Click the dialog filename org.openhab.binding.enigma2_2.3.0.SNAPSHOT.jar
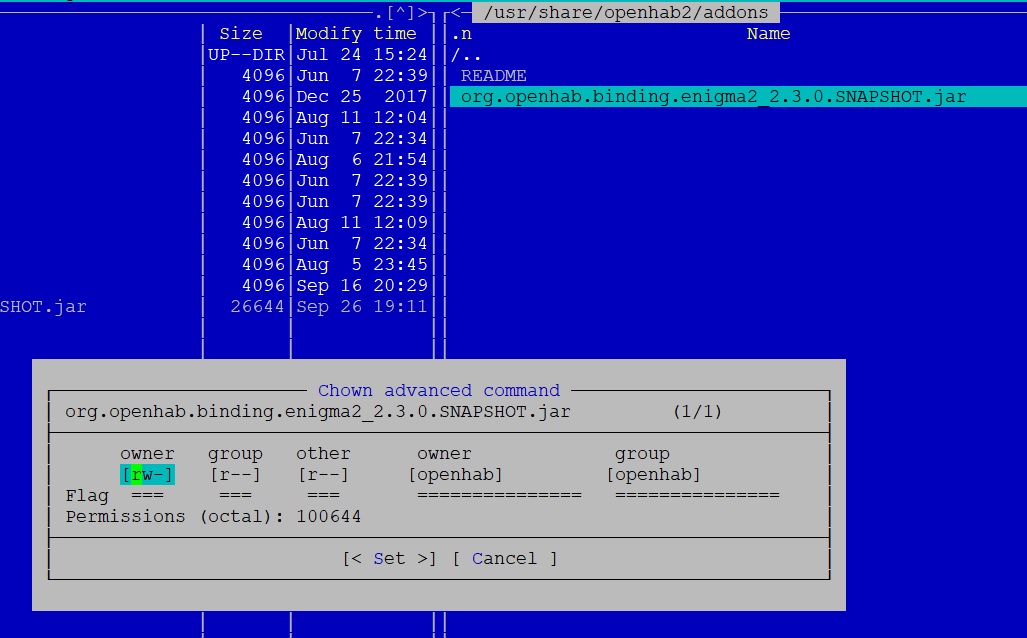Image resolution: width=1027 pixels, height=638 pixels. (x=318, y=412)
